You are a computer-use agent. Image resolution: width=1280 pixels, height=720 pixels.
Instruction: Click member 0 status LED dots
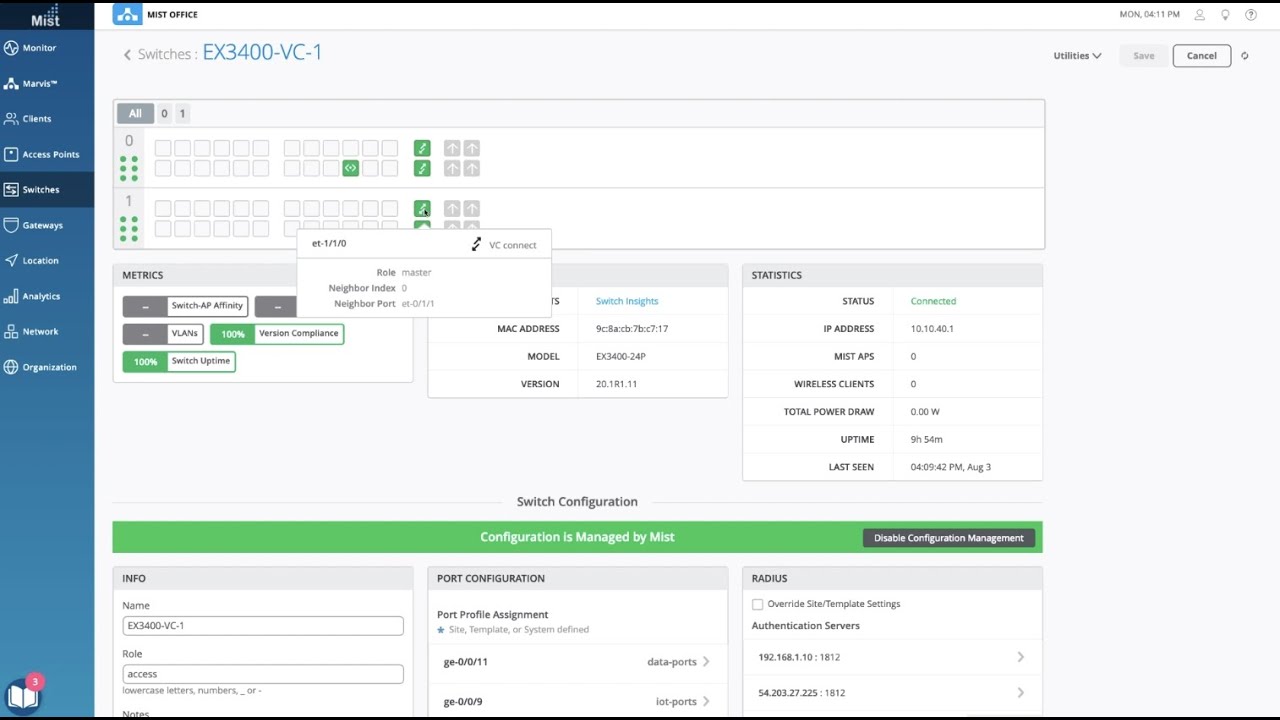point(129,168)
